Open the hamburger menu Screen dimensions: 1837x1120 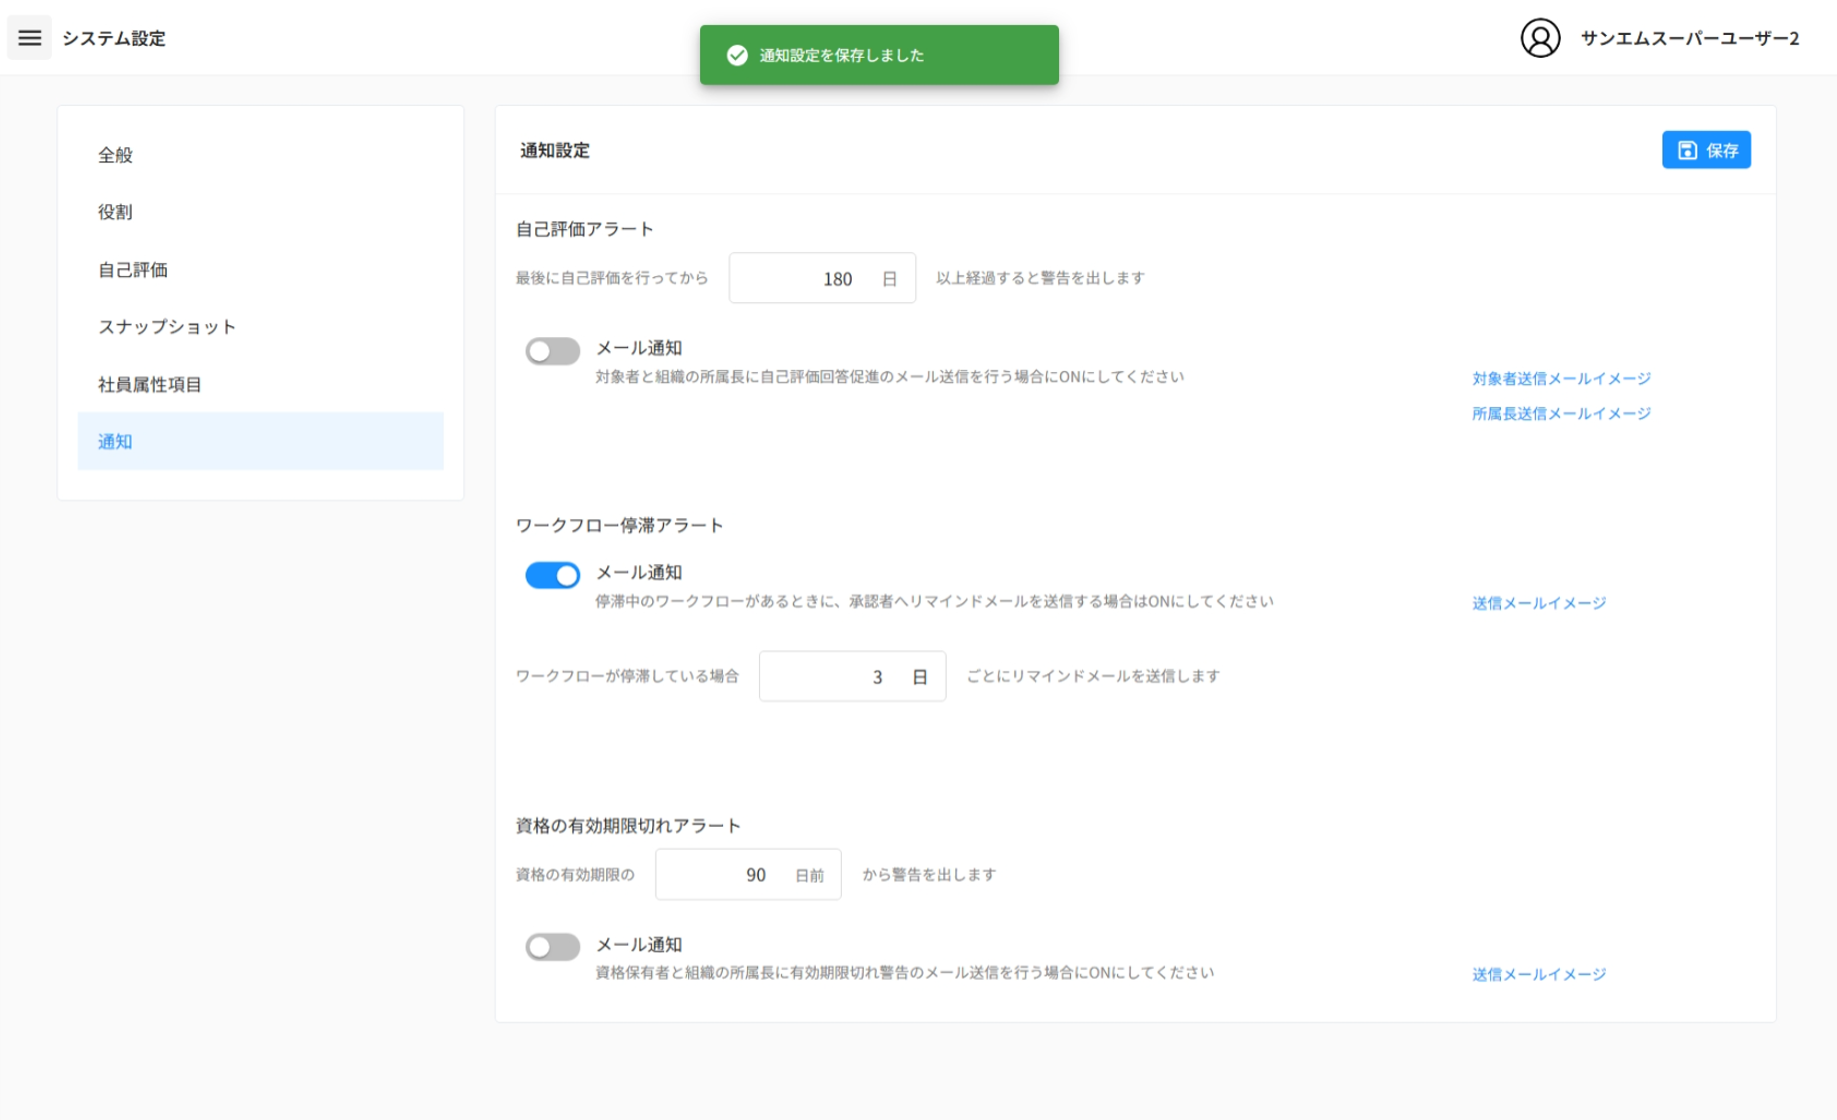pyautogui.click(x=30, y=38)
